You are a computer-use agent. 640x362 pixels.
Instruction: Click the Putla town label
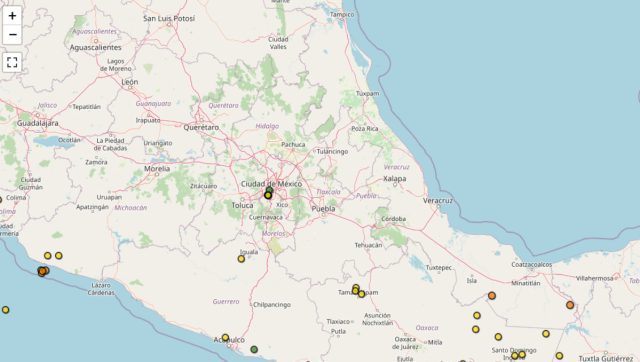coord(338,331)
